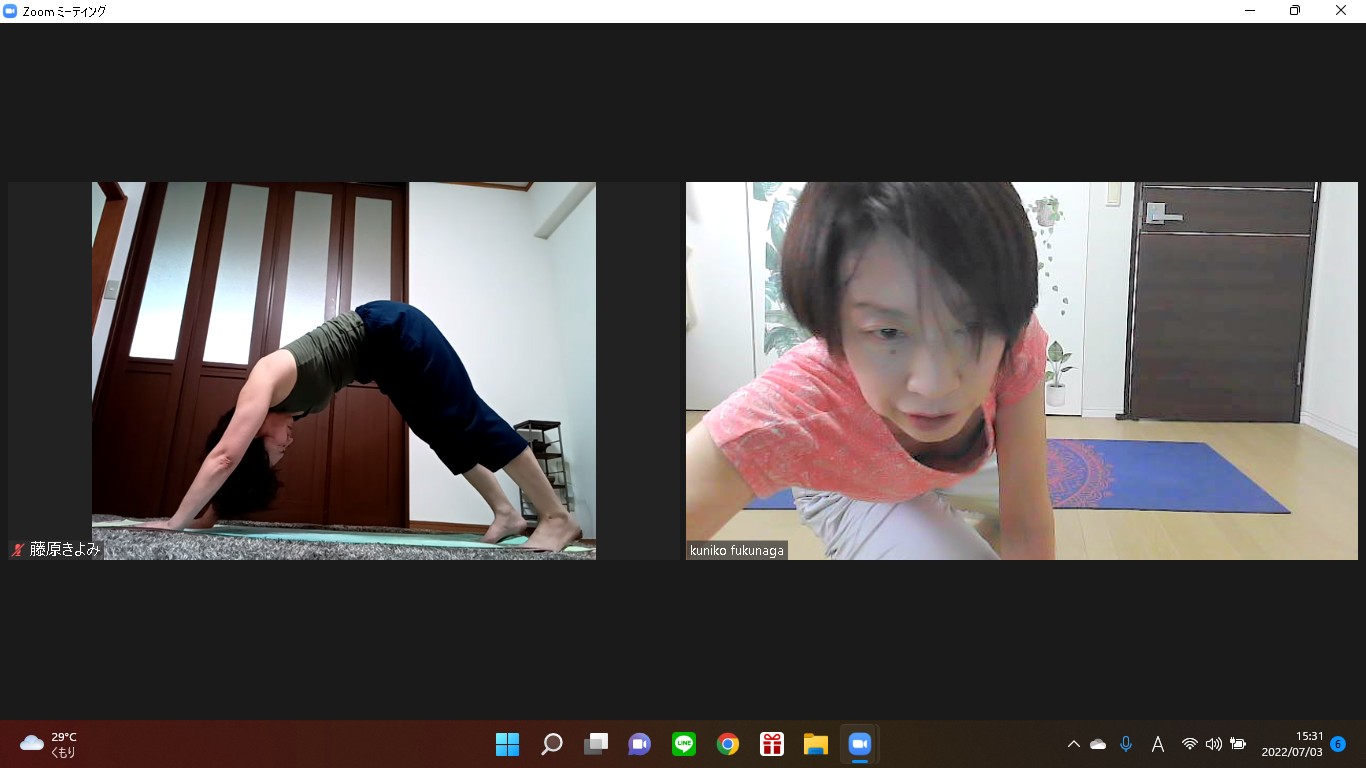
Task: Open Wi-Fi network settings in tray
Action: coord(1190,744)
